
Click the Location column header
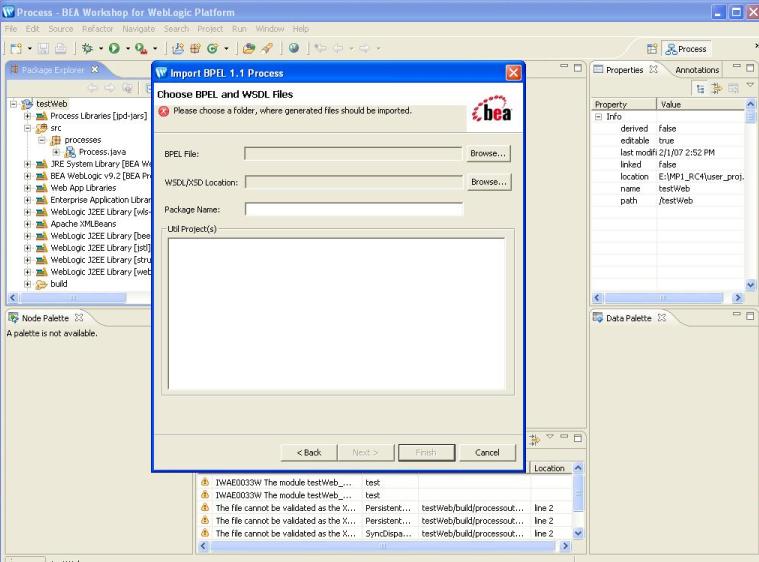551,468
